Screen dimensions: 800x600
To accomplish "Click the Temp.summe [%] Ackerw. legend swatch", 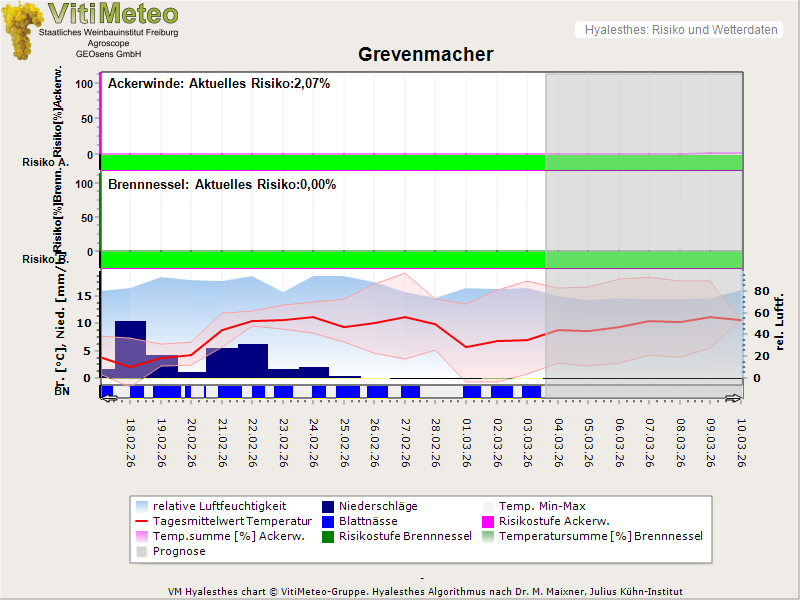I will (140, 536).
